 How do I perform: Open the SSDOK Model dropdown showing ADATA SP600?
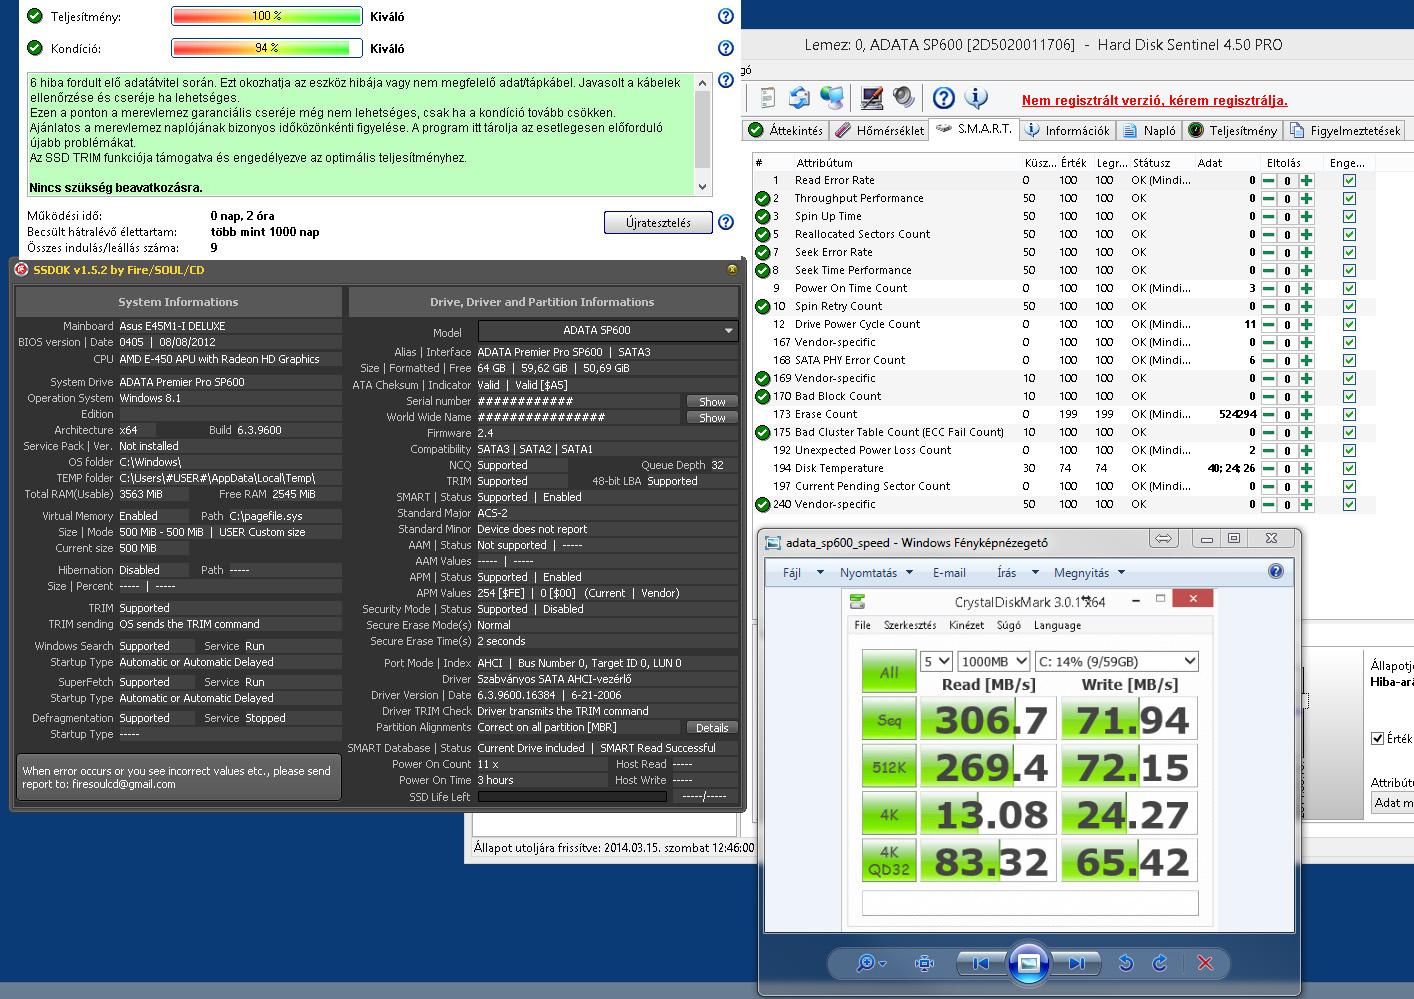[x=608, y=330]
